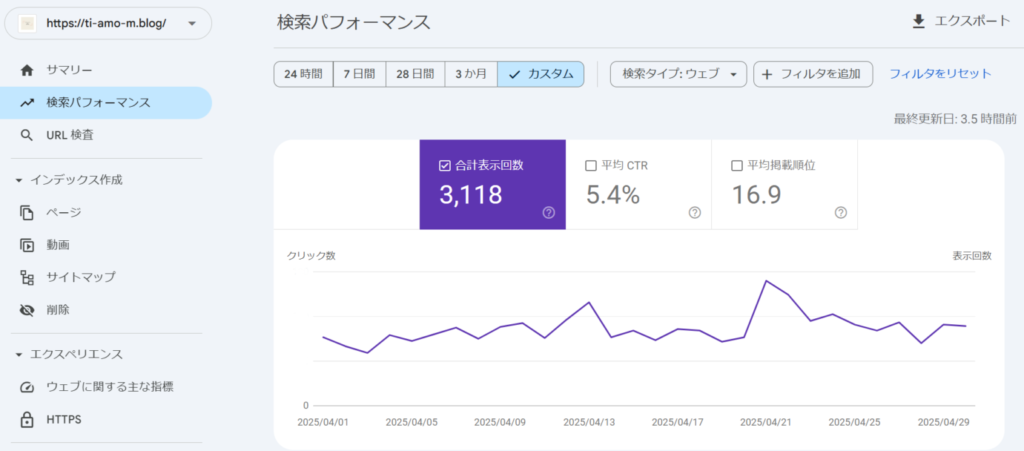Click the 削除 removals icon
The image size is (1024, 451).
[x=27, y=310]
